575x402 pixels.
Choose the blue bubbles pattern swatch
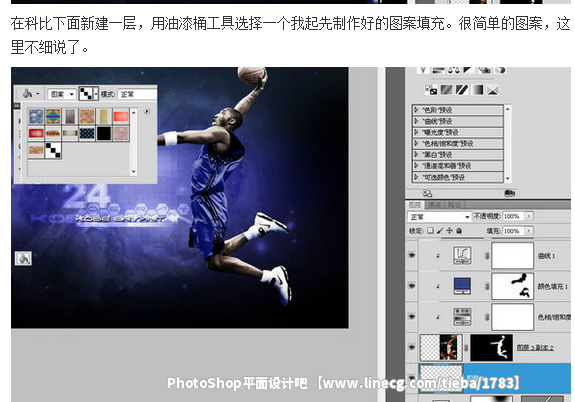coord(36,117)
